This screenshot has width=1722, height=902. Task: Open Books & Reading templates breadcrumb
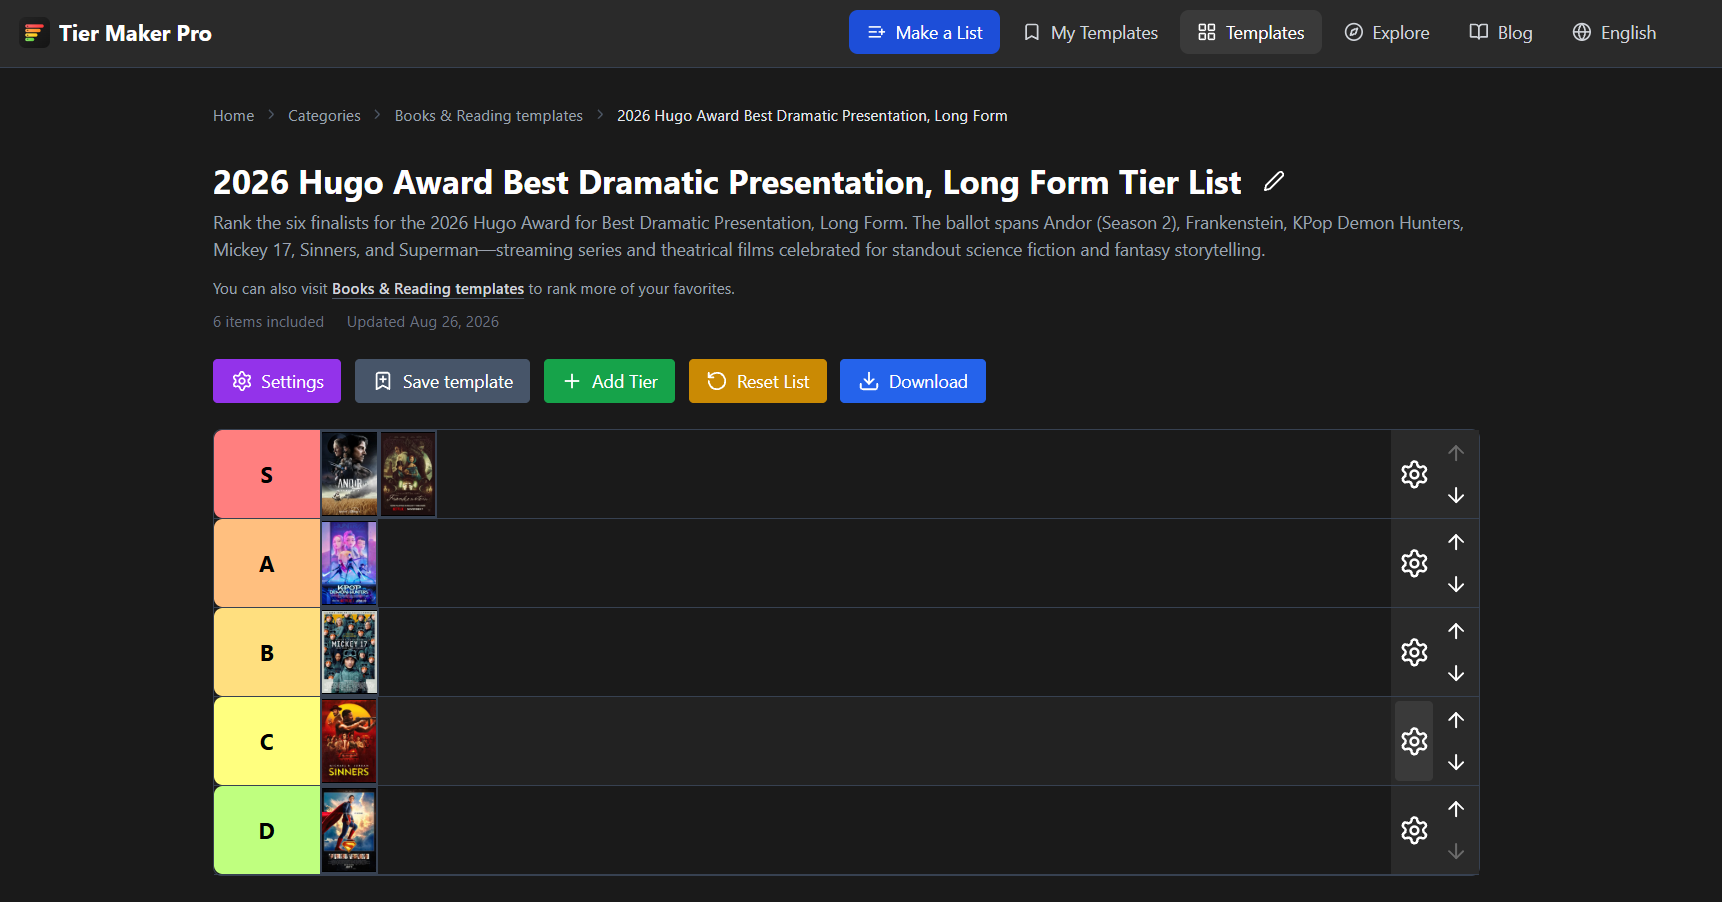[x=488, y=116]
